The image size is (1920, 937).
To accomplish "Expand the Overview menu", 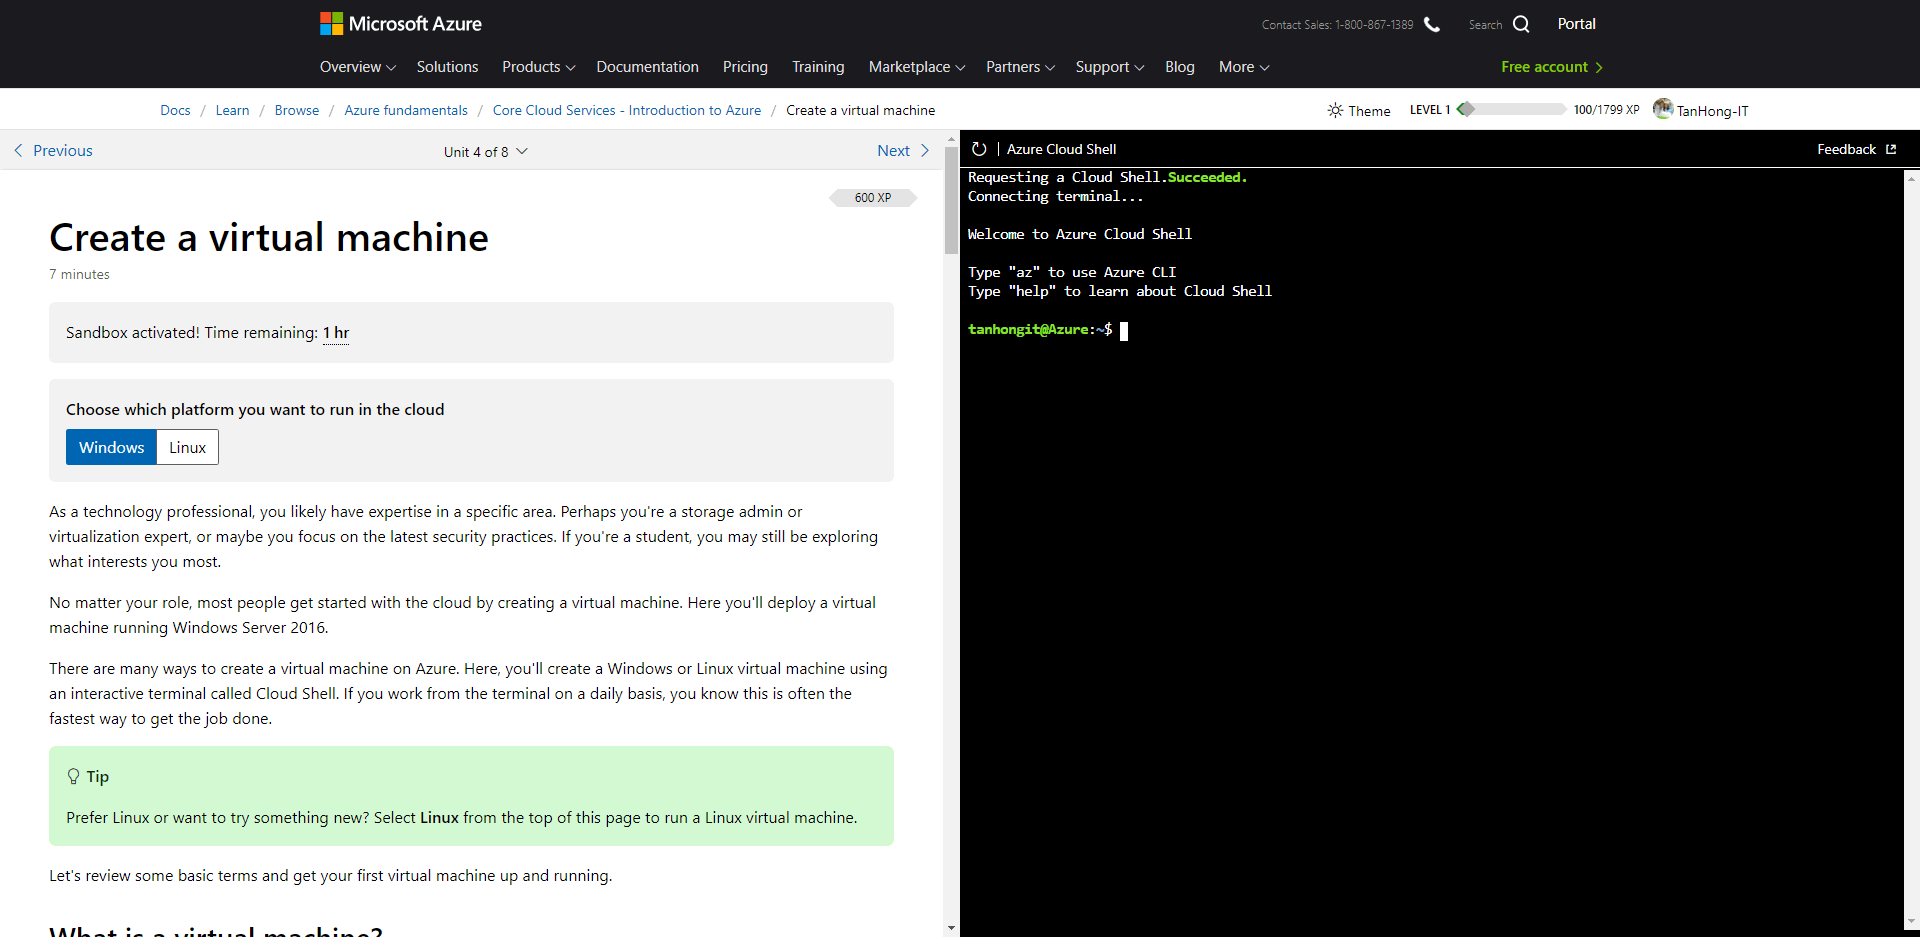I will 358,67.
